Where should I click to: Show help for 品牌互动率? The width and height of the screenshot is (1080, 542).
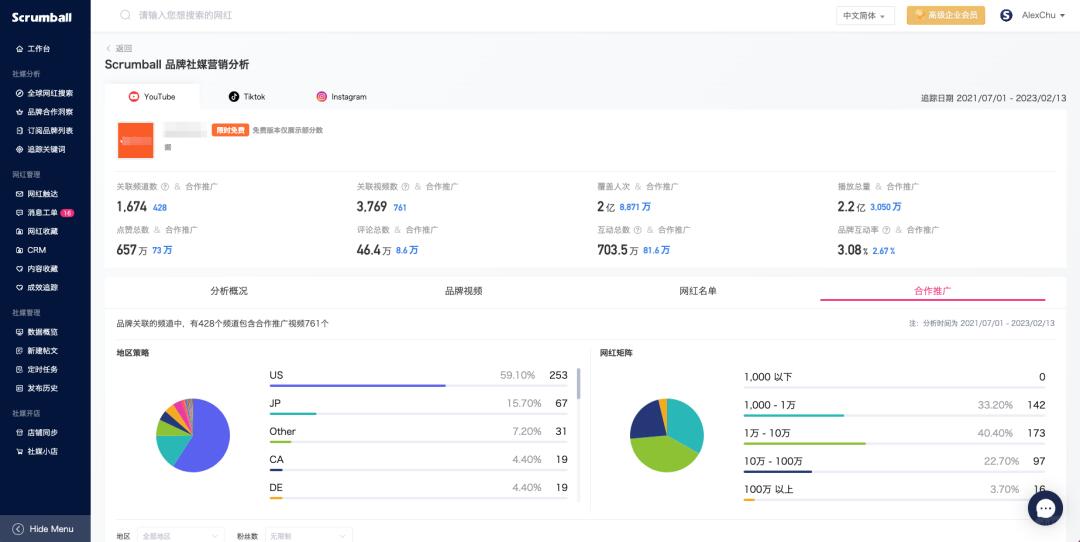pyautogui.click(x=886, y=230)
